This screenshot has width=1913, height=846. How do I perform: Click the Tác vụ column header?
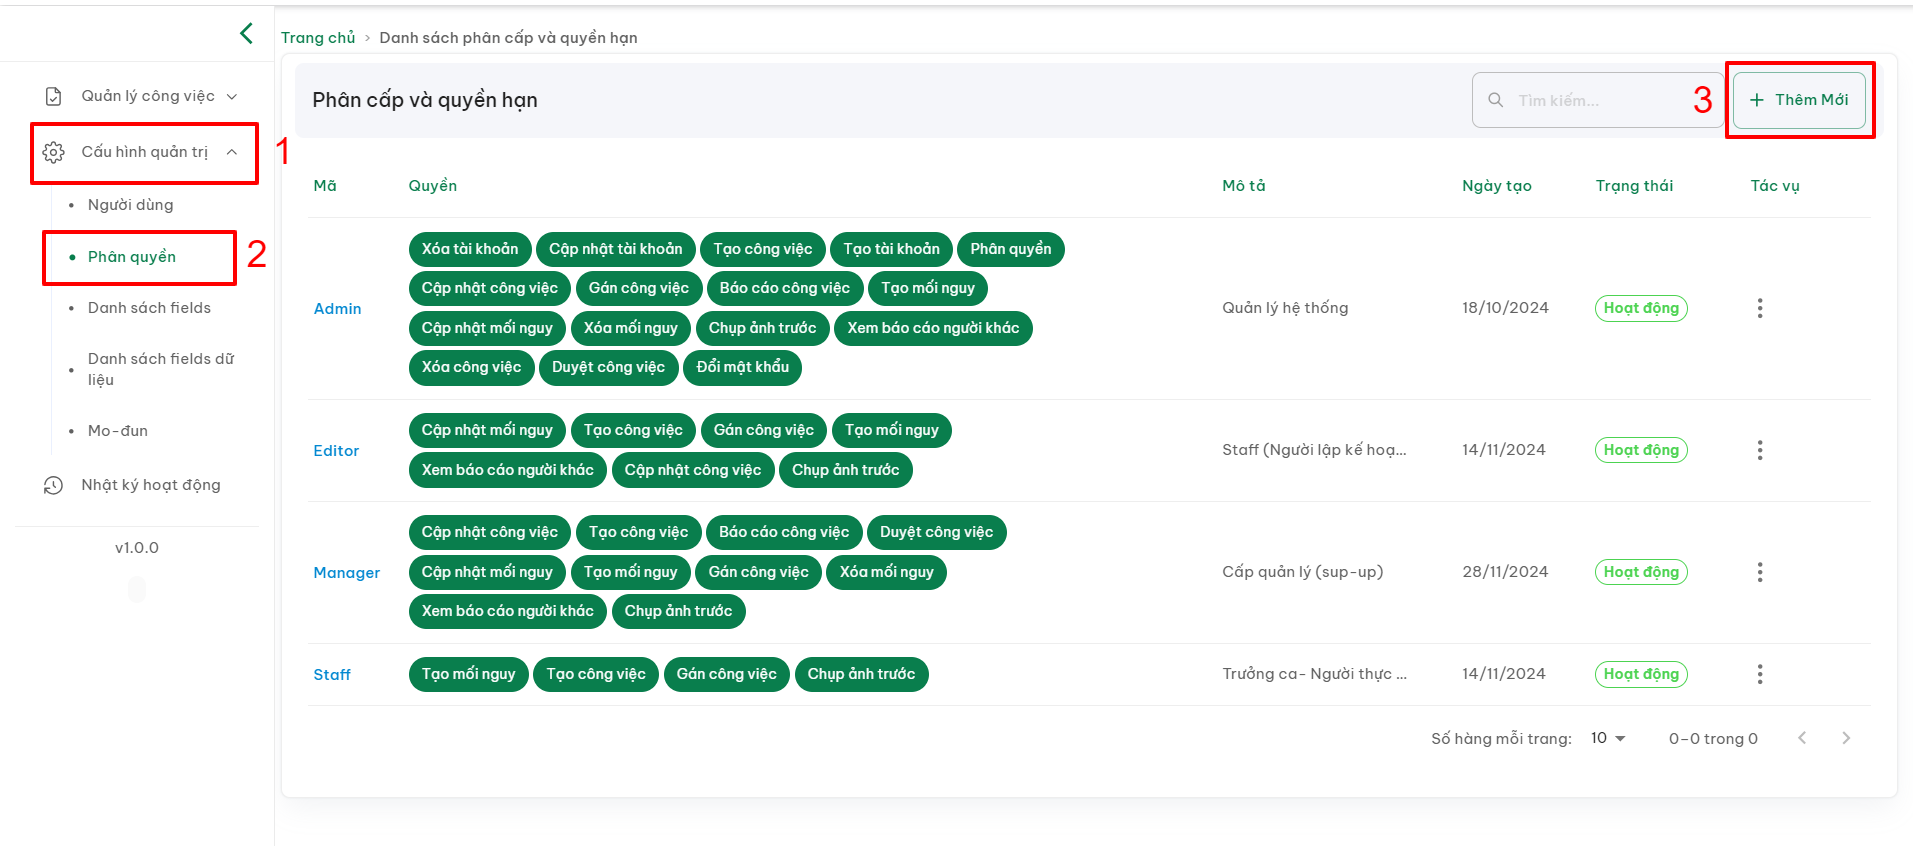(x=1775, y=186)
